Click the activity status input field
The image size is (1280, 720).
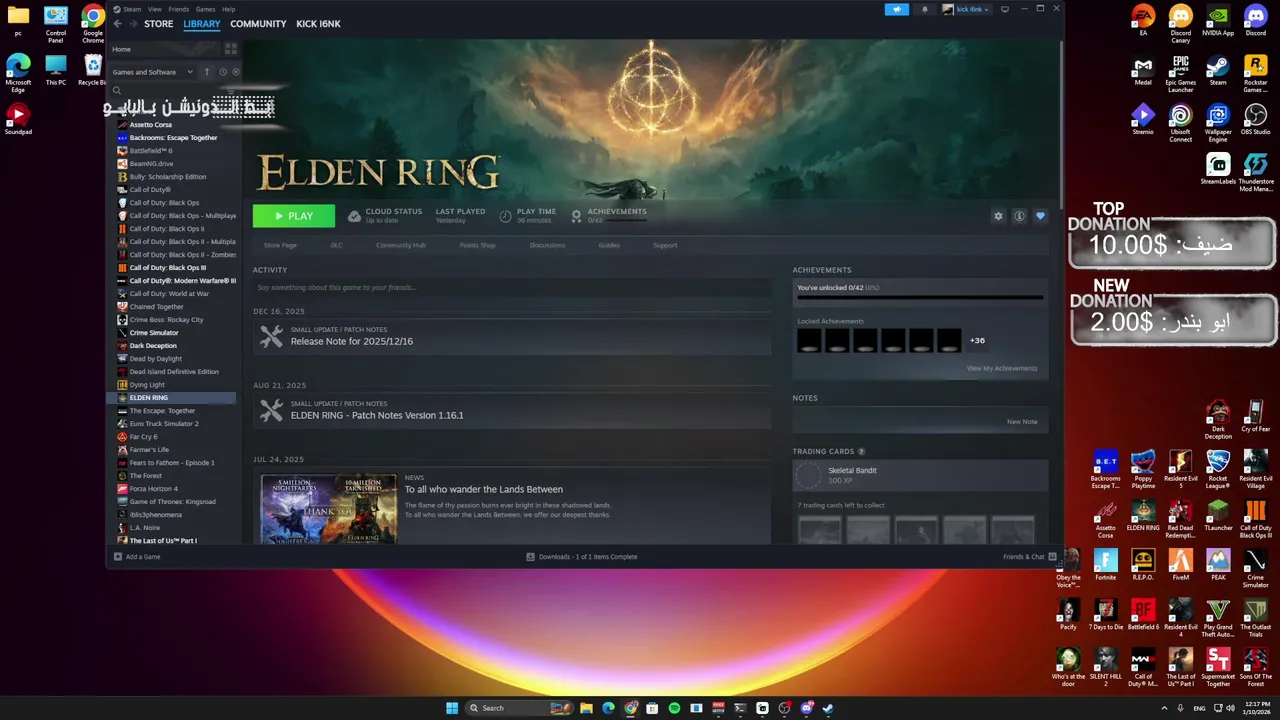pyautogui.click(x=512, y=288)
